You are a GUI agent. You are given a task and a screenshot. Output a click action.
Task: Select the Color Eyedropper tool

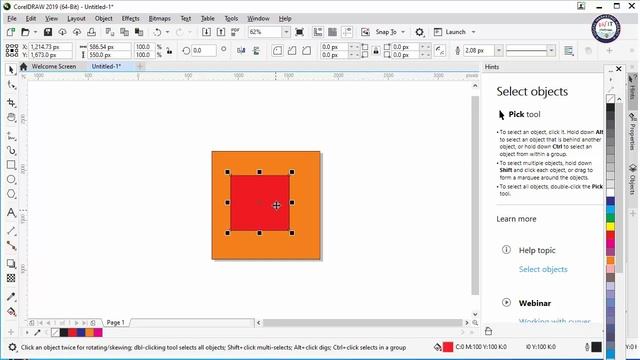tap(11, 297)
